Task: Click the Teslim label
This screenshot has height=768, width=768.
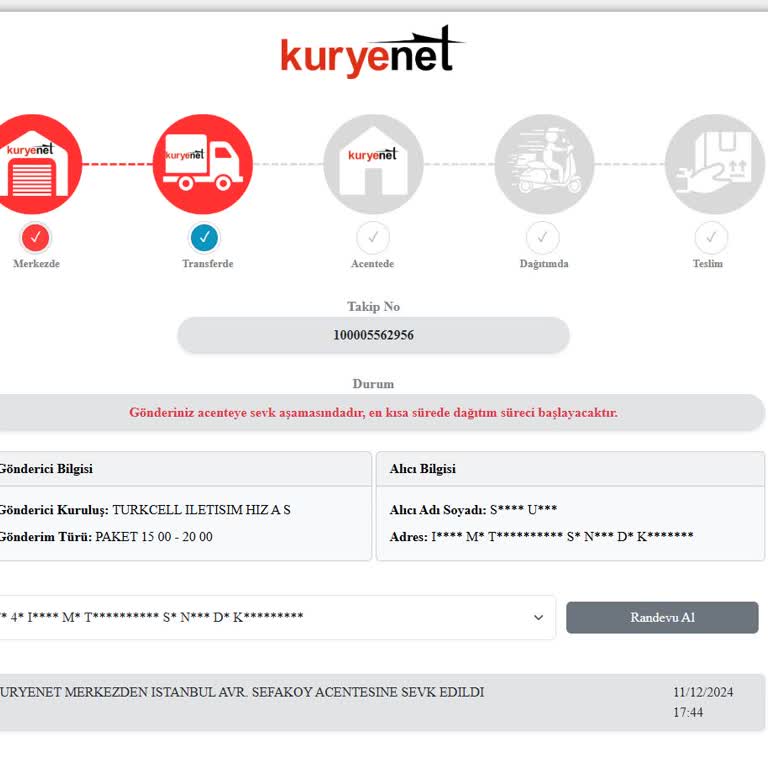Action: [x=708, y=264]
